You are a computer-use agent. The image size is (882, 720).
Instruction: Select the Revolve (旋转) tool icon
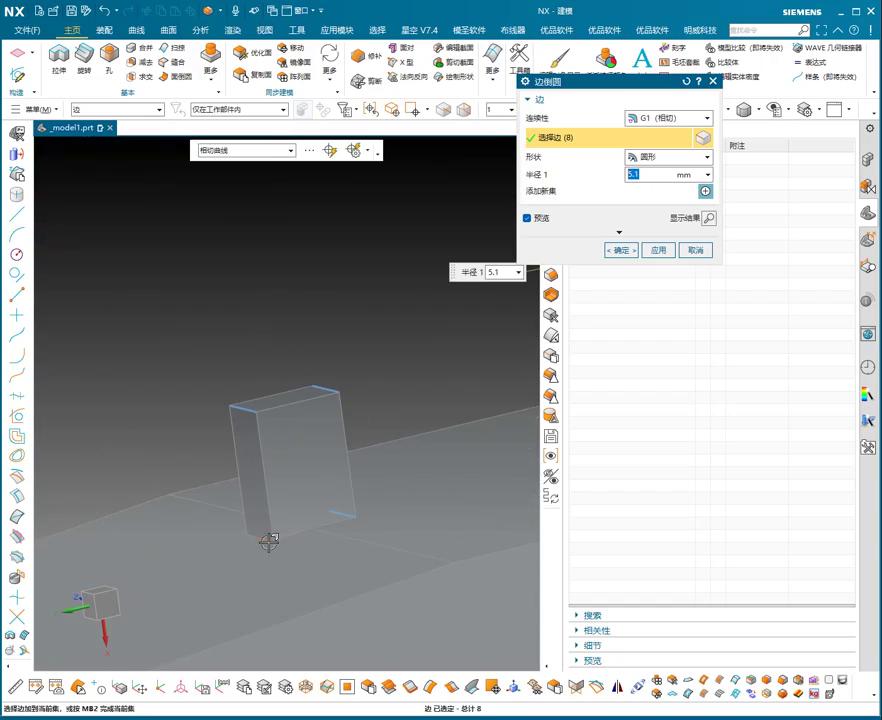pos(84,54)
